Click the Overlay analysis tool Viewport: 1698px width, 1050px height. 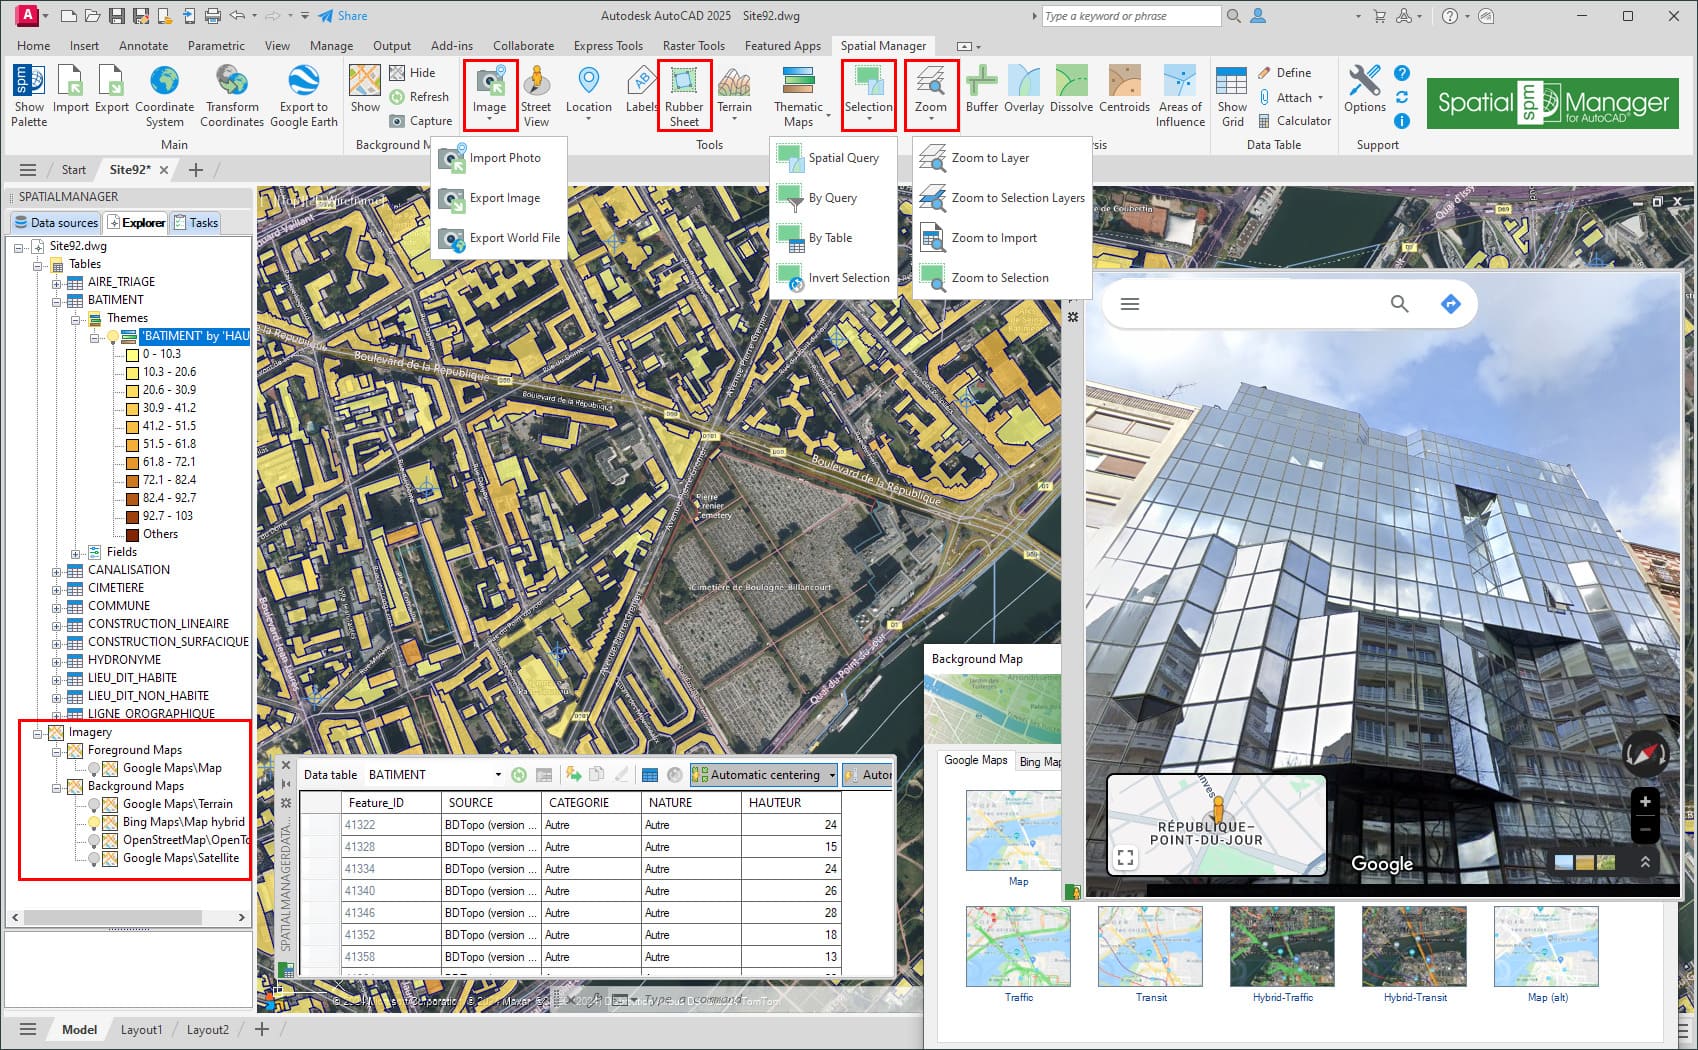point(1024,90)
